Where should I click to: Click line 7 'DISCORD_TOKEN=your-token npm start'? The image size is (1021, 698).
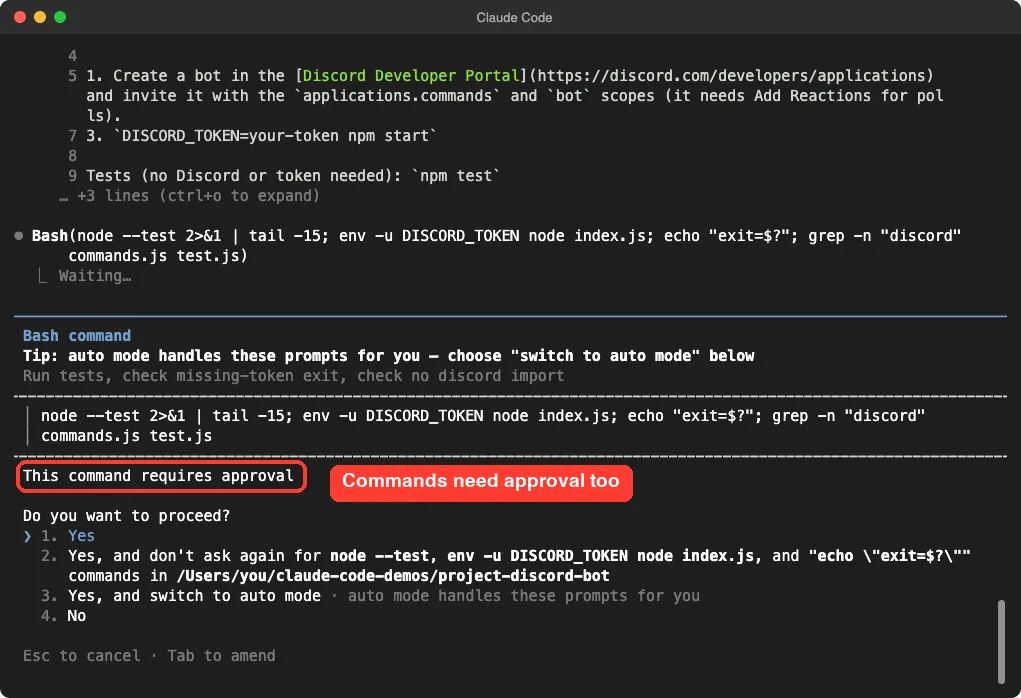(x=262, y=135)
